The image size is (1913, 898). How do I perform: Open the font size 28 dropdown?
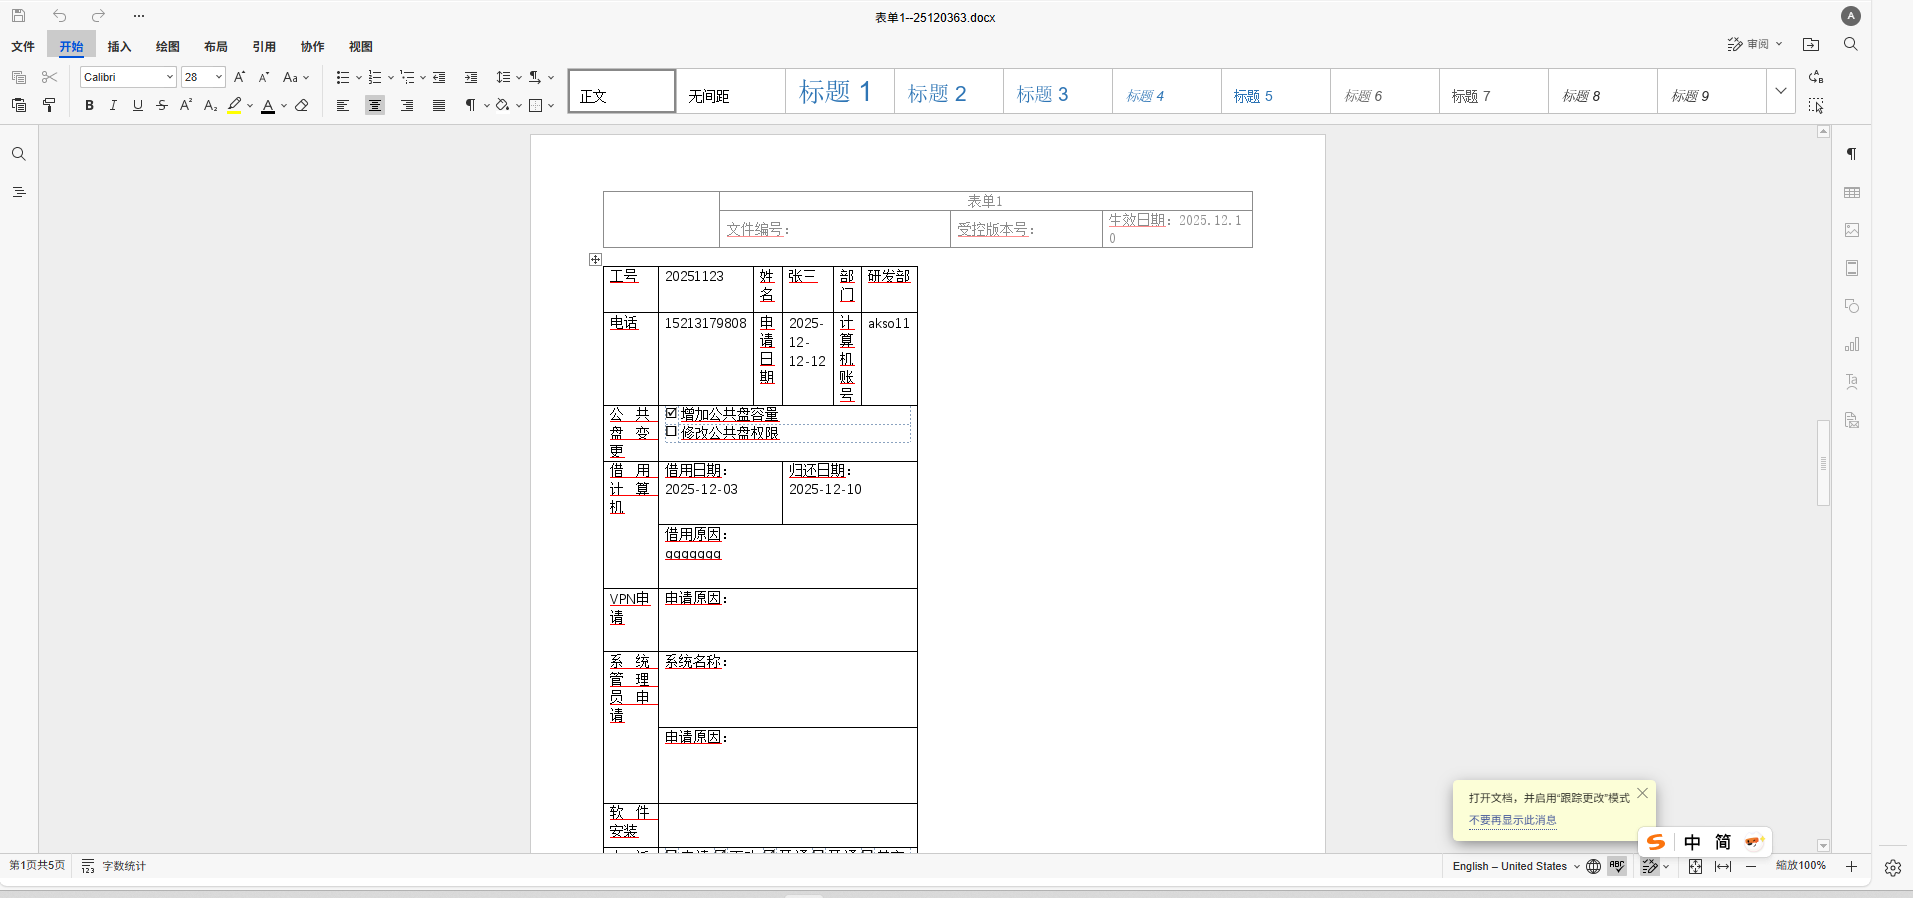219,77
